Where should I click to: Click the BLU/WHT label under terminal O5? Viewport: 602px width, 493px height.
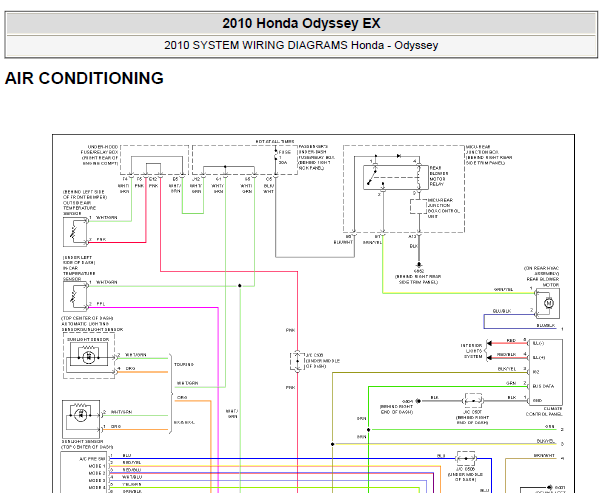click(268, 189)
